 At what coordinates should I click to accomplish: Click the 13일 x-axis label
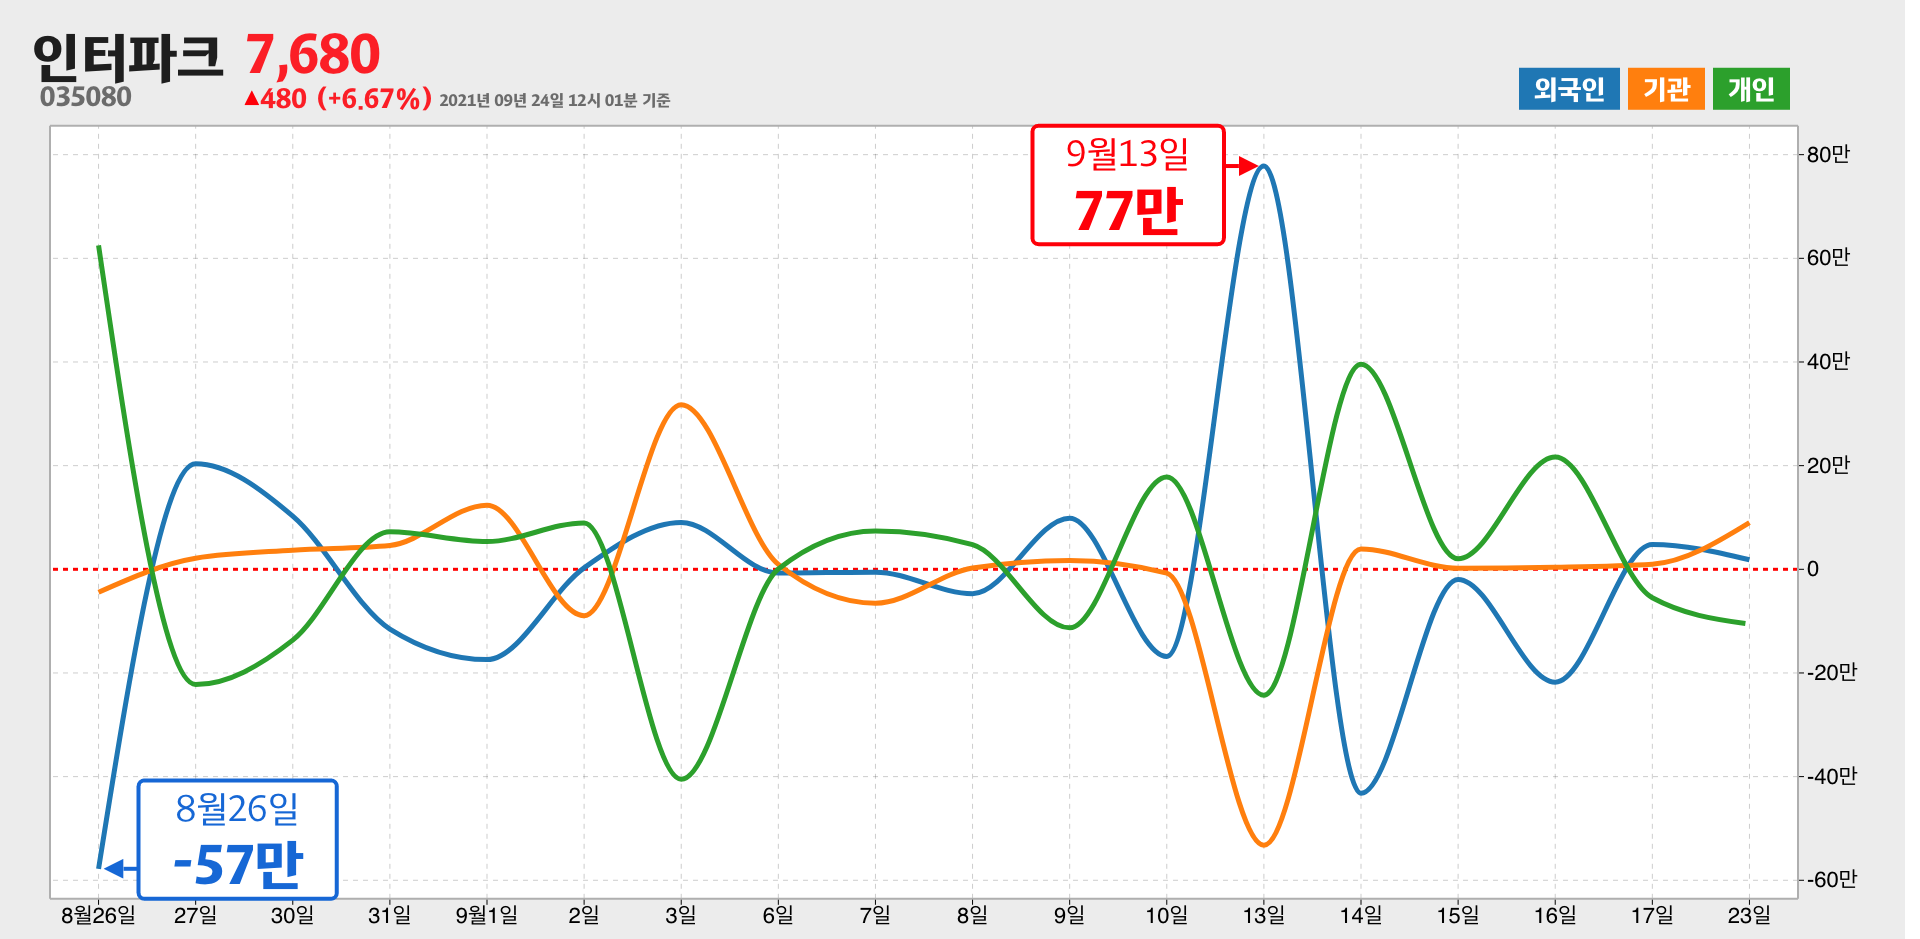coord(1263,915)
